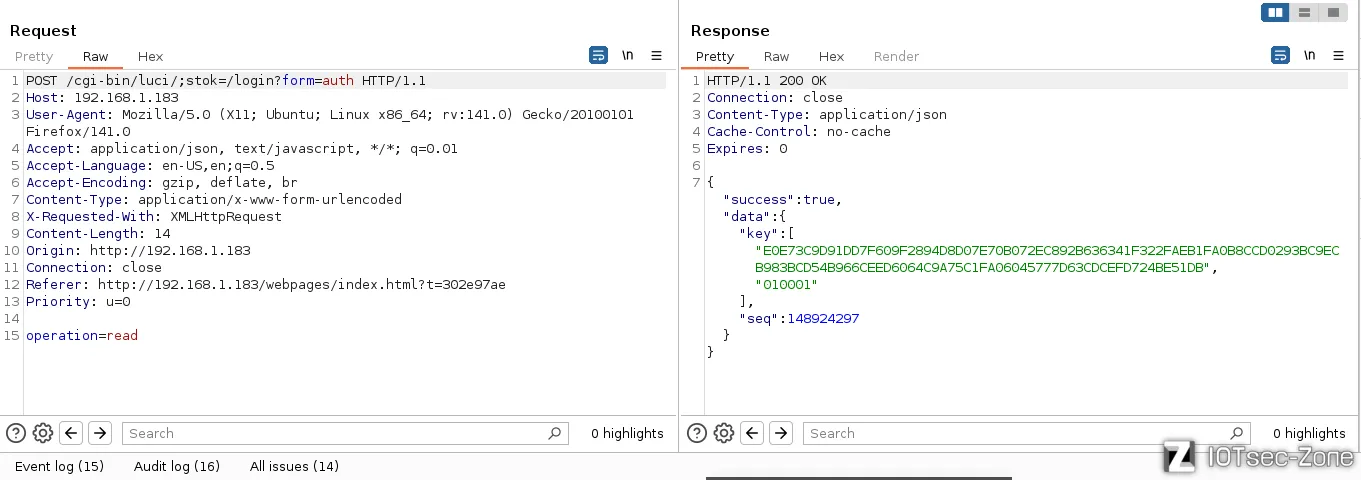
Task: Show non-printable characters in Request panel
Action: pyautogui.click(x=627, y=55)
